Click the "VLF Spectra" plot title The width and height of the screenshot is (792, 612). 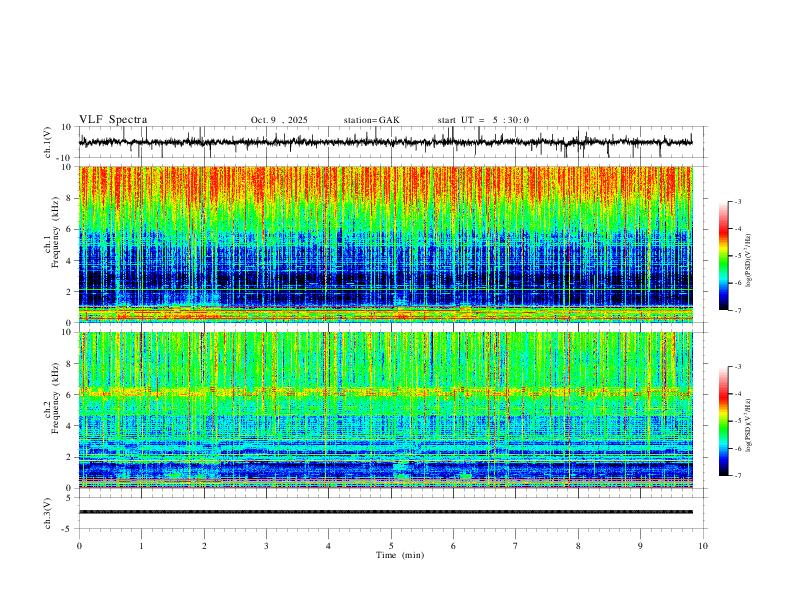[113, 120]
